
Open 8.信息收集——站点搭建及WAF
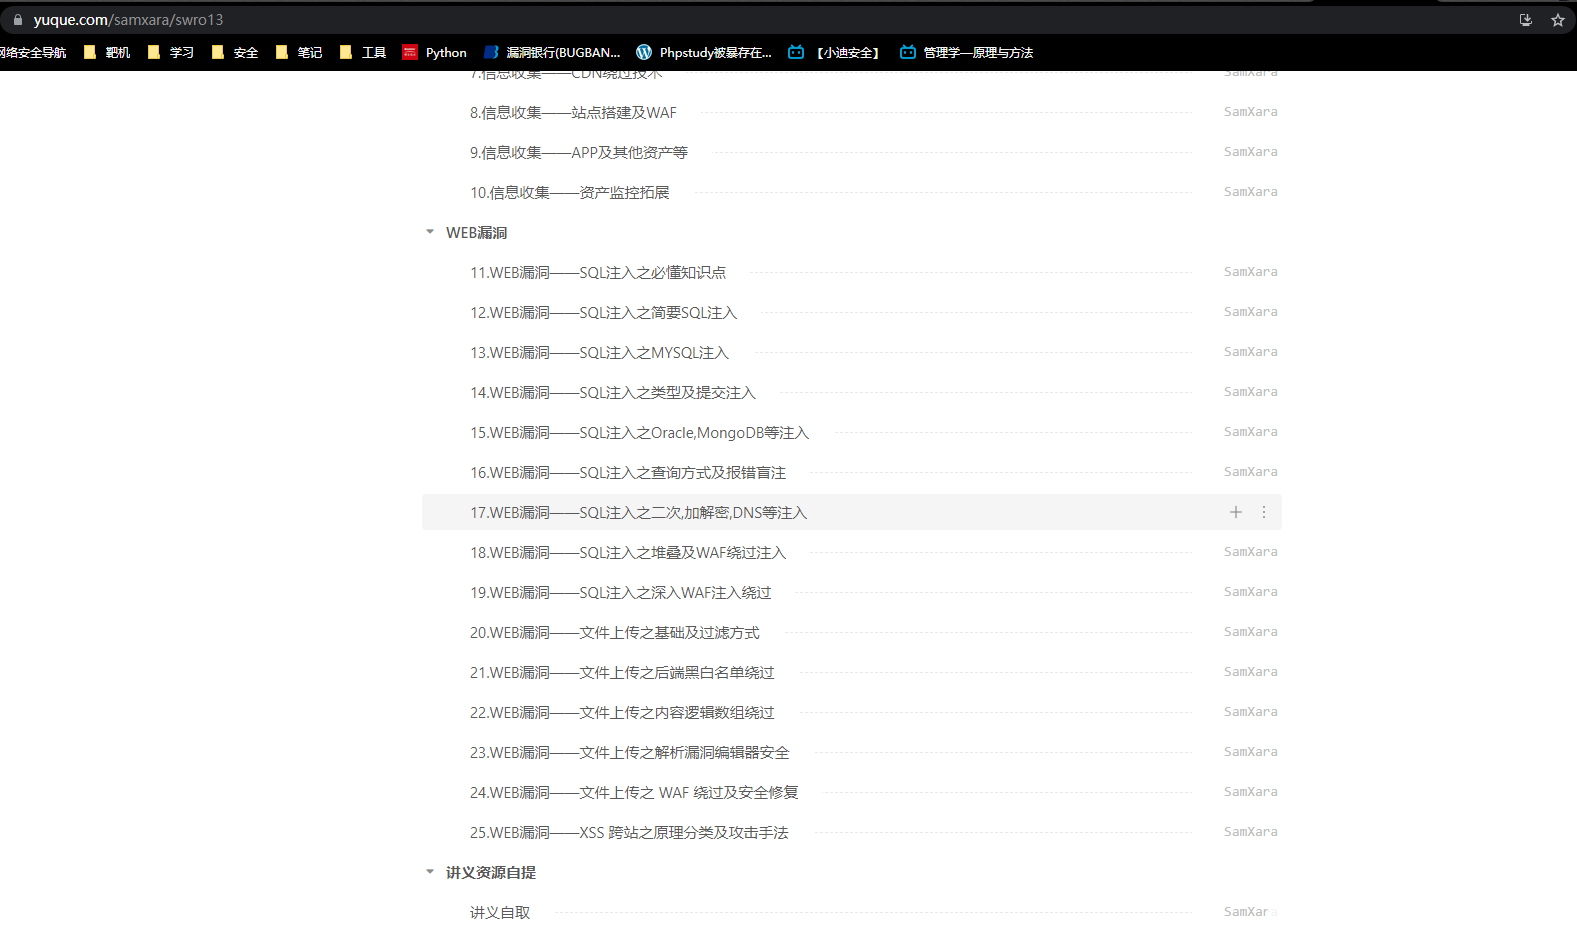(x=573, y=113)
